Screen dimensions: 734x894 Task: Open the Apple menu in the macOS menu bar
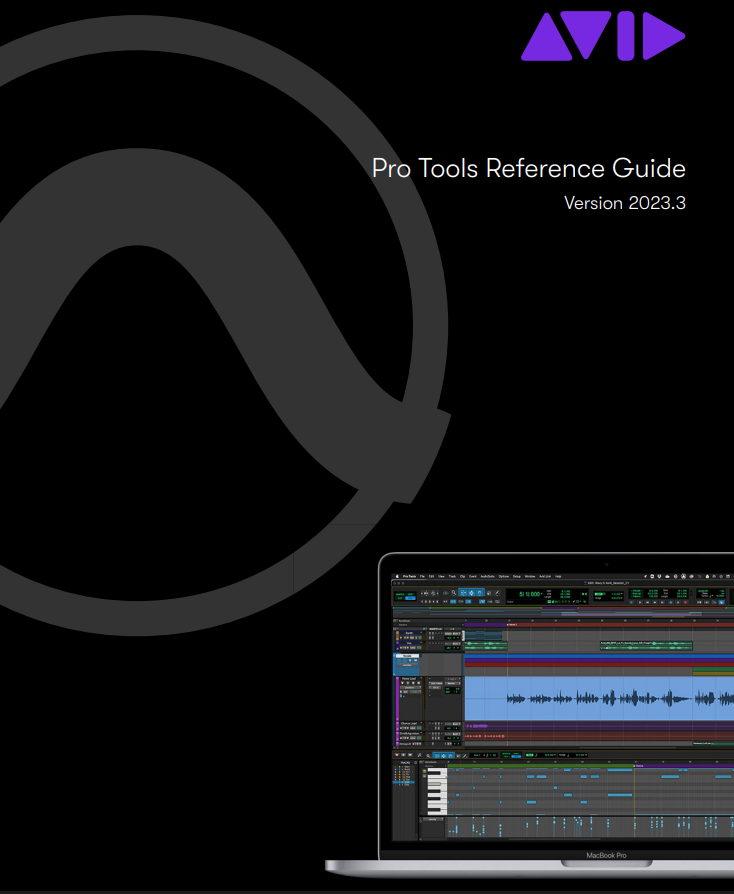(397, 576)
